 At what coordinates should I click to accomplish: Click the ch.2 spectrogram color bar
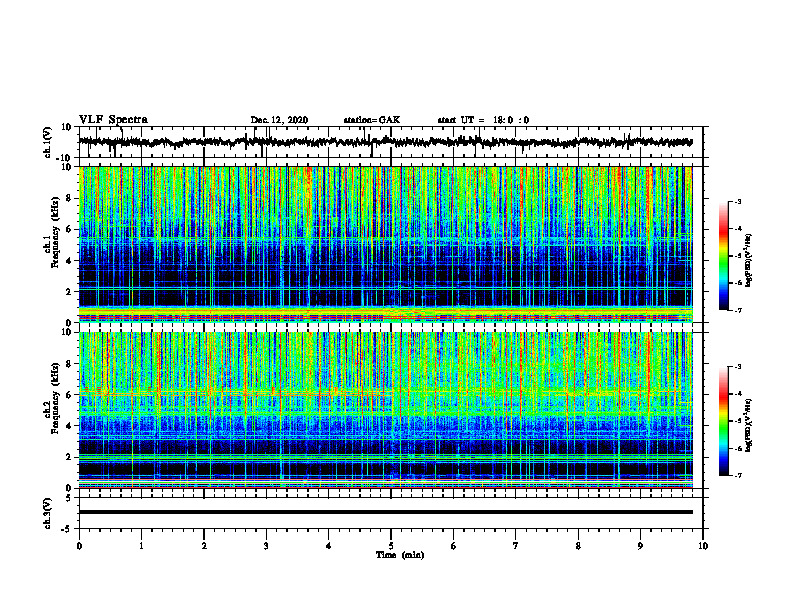(723, 421)
